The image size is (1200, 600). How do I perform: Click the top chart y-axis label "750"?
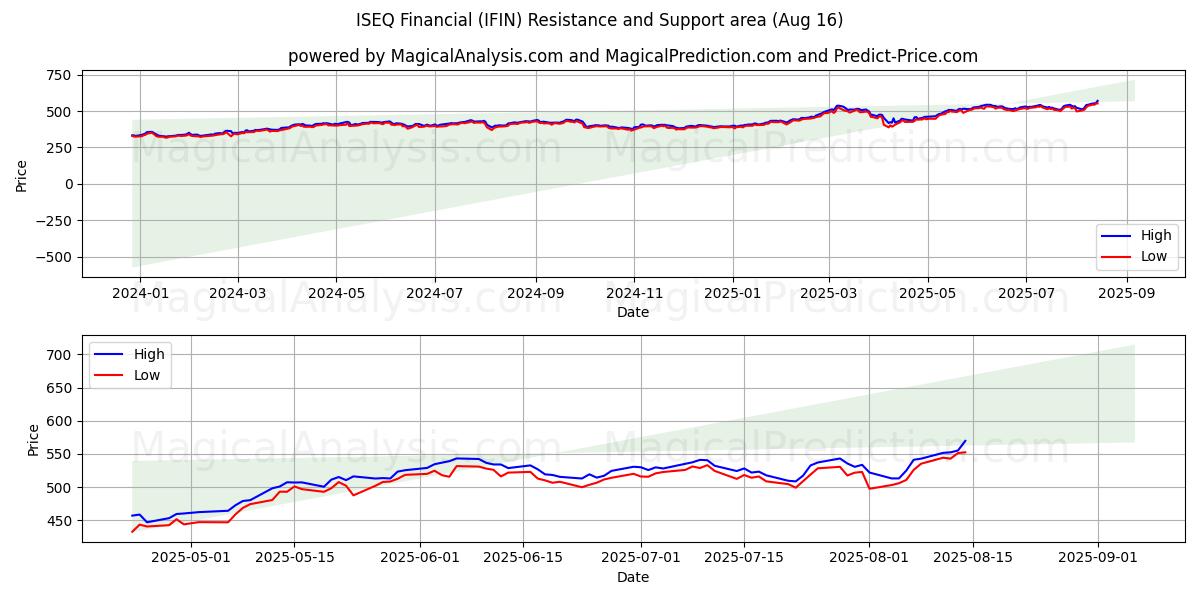(x=58, y=75)
